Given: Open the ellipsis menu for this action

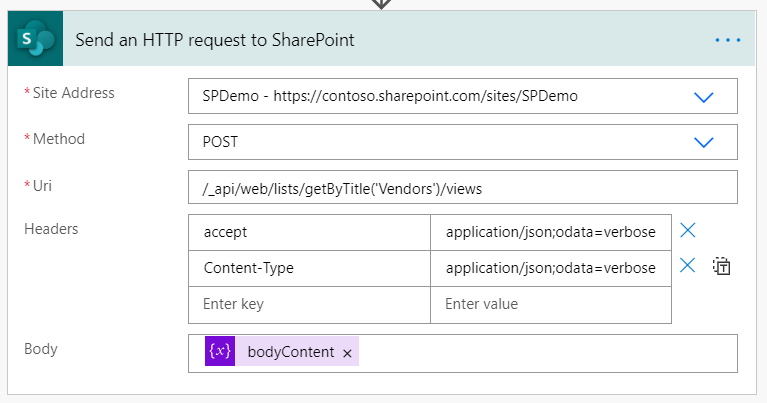Looking at the screenshot, I should (727, 40).
